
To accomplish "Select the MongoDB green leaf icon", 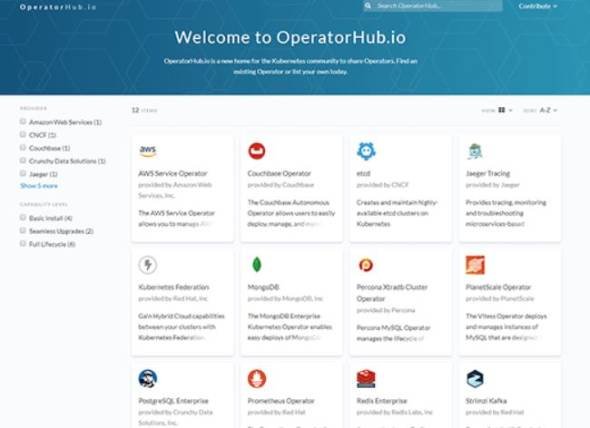I will pos(257,265).
